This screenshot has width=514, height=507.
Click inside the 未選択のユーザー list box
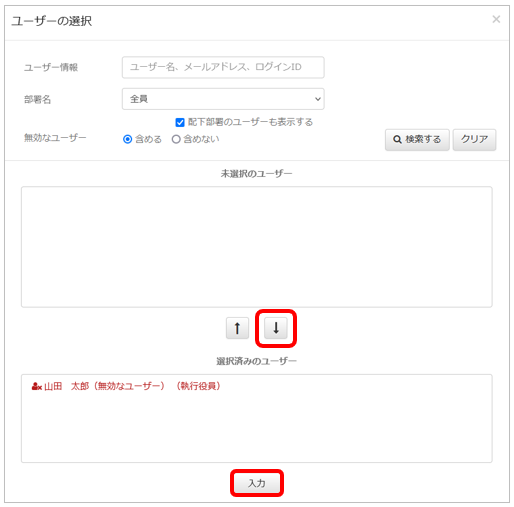(x=257, y=247)
